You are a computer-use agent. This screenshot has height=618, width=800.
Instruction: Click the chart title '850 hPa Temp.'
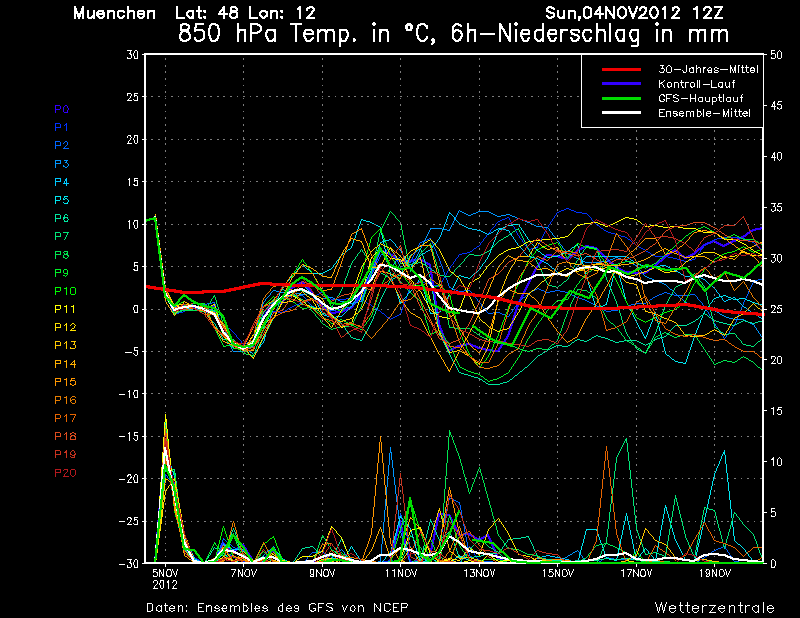coord(268,34)
